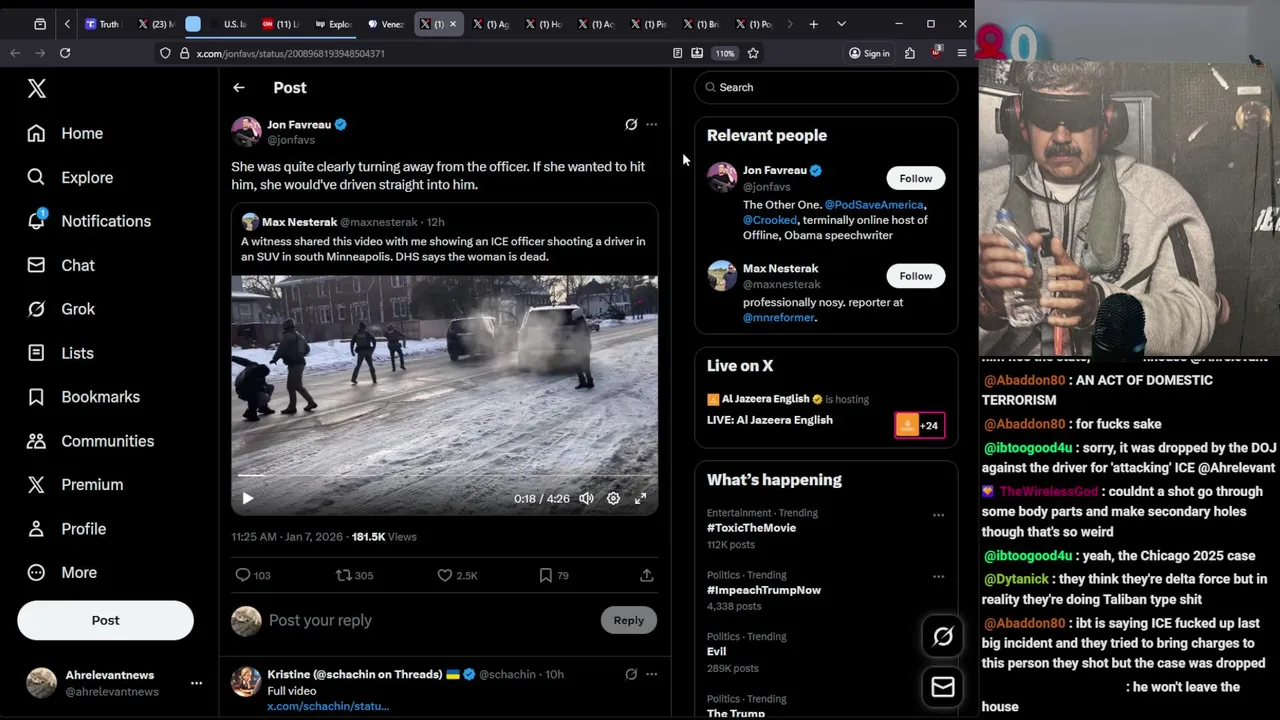Share the post with the share icon
This screenshot has width=1280, height=720.
tap(647, 575)
